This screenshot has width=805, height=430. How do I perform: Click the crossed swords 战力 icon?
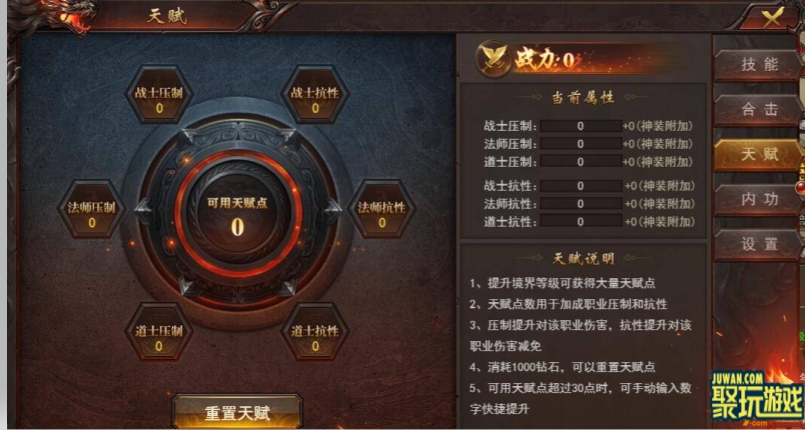pos(493,59)
